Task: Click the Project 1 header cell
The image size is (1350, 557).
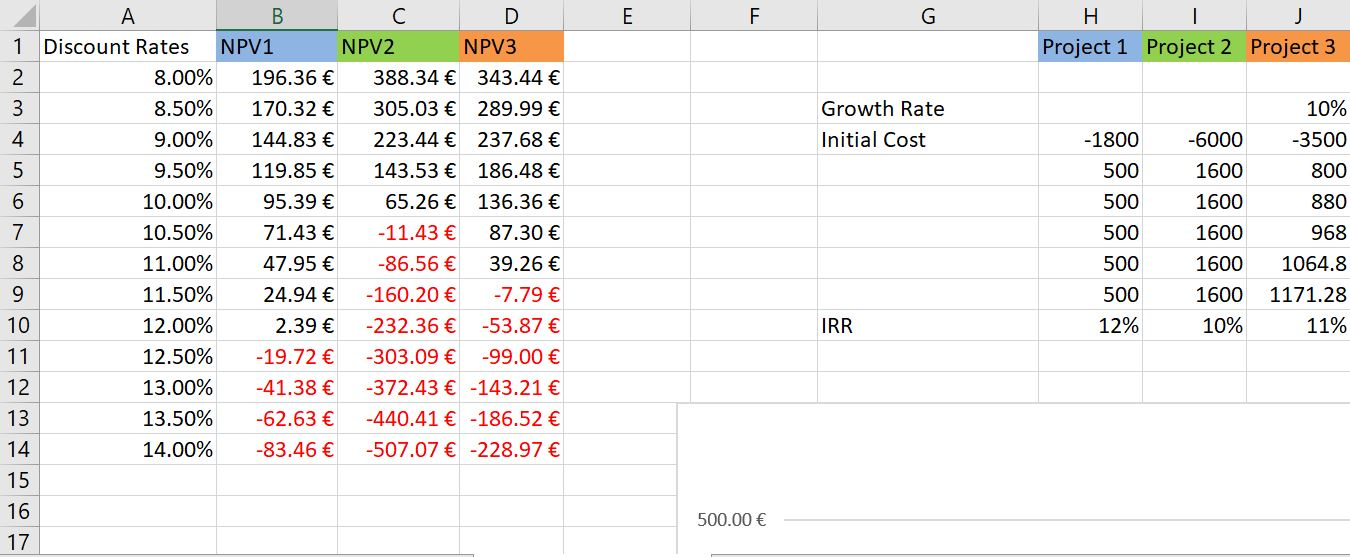Action: 1090,46
